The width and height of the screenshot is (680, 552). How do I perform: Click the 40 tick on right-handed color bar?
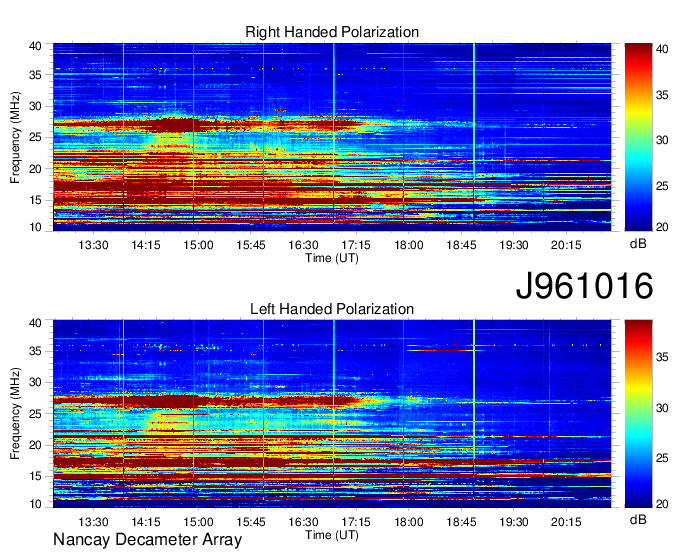662,49
